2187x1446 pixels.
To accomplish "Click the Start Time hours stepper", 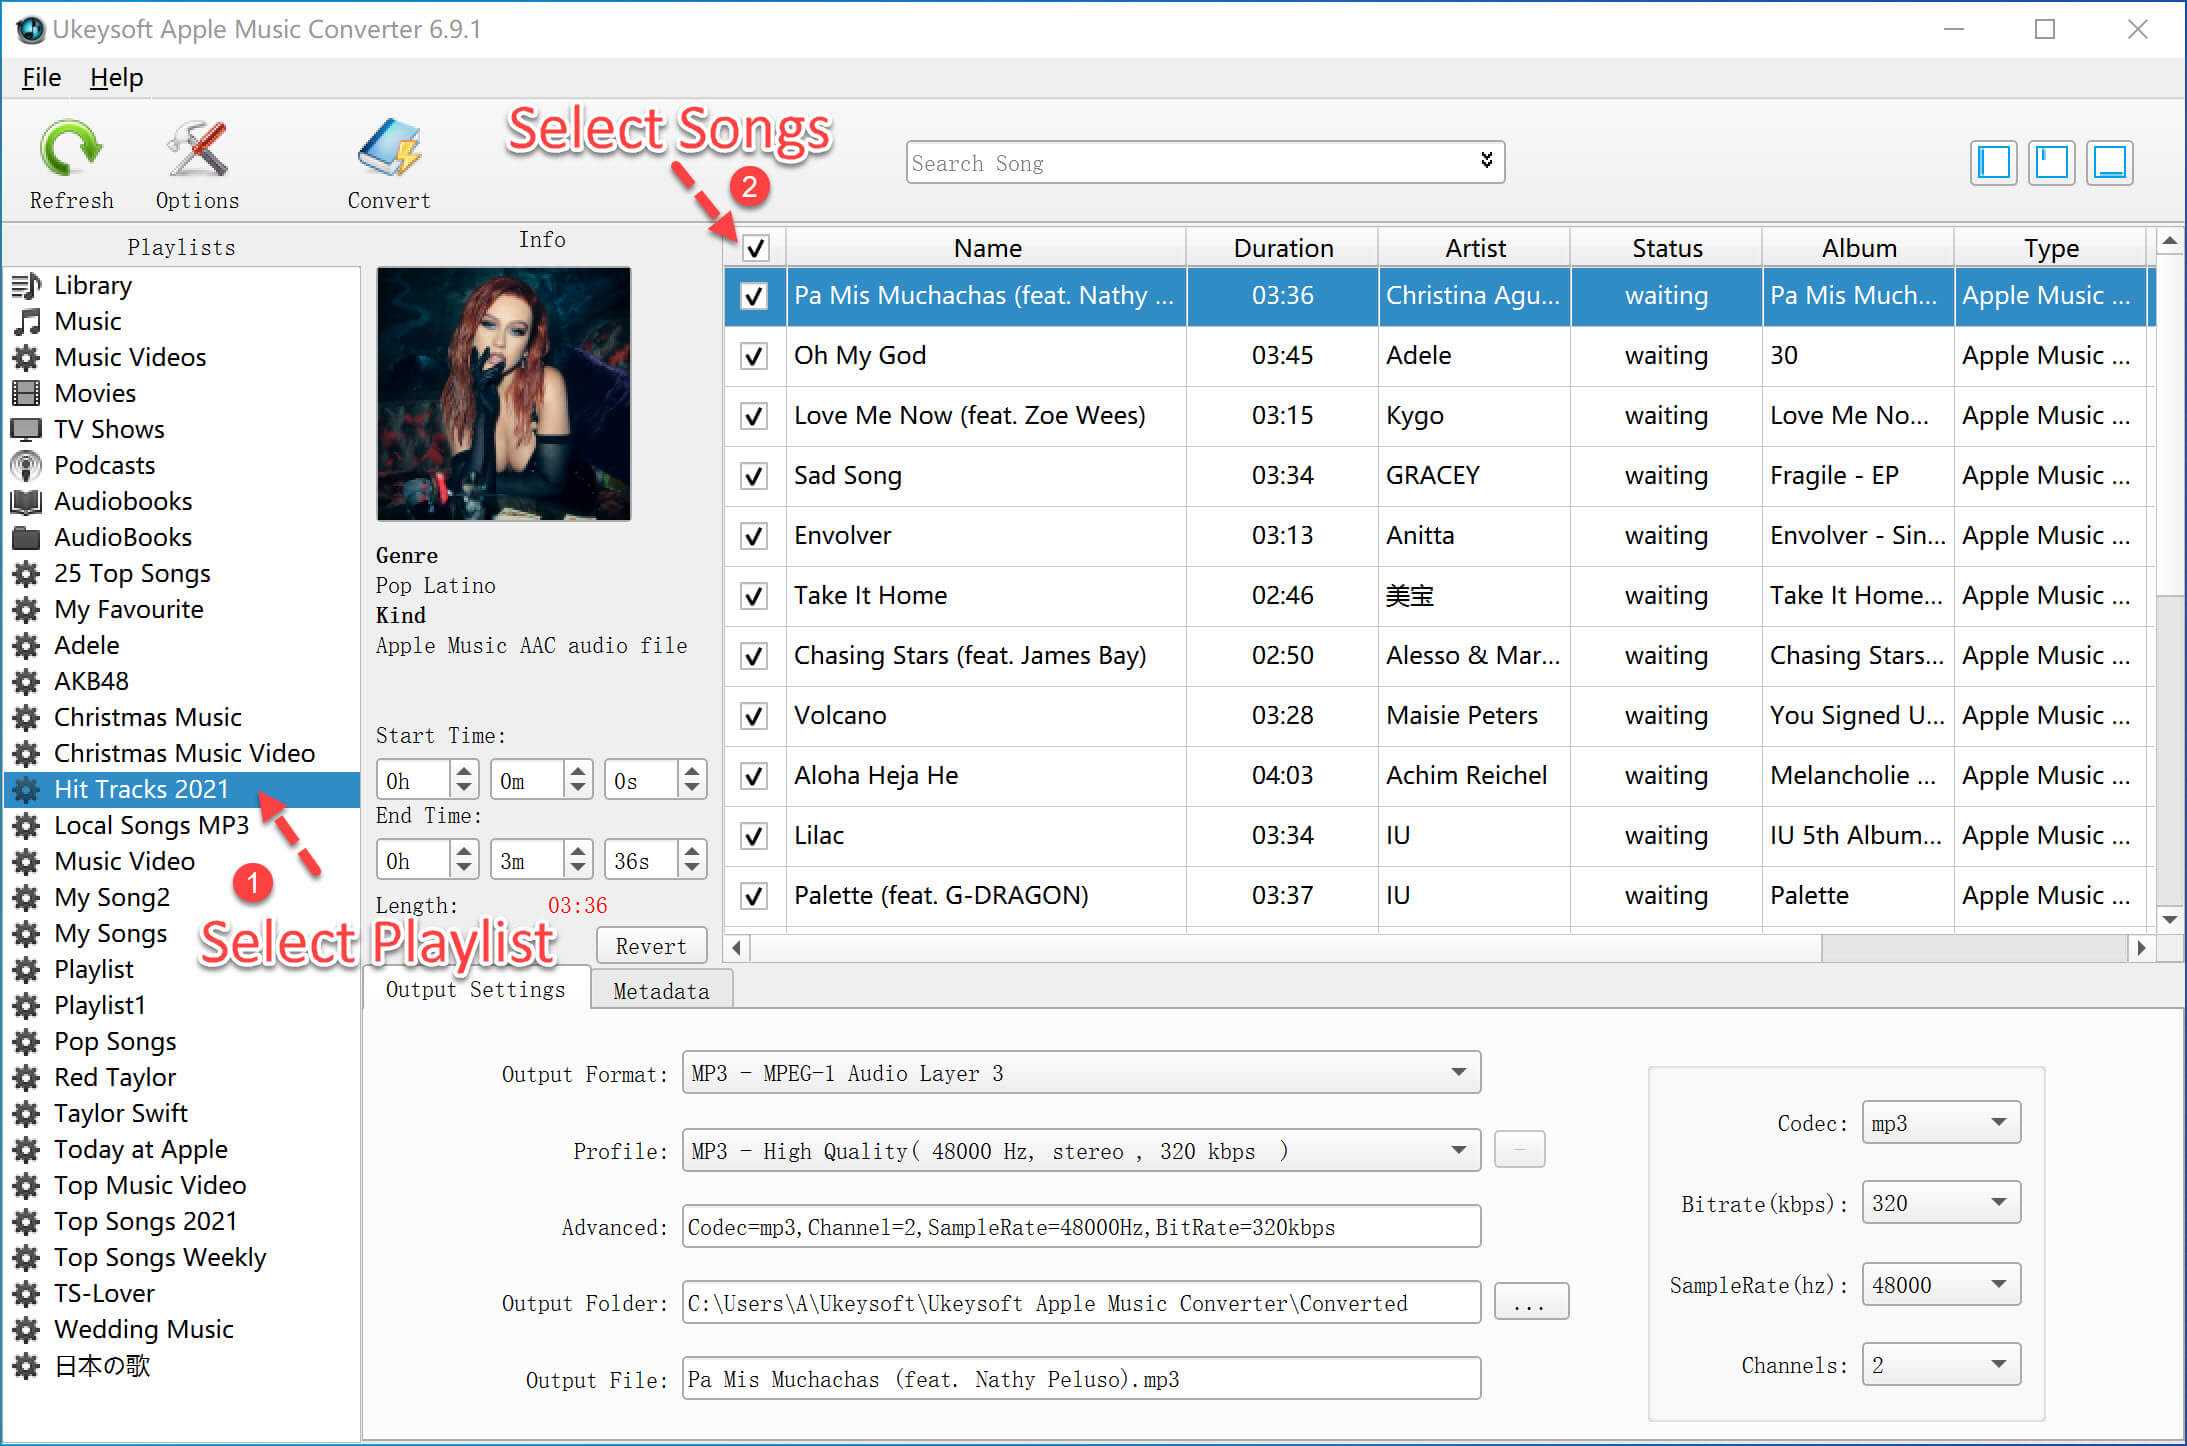I will (x=463, y=780).
